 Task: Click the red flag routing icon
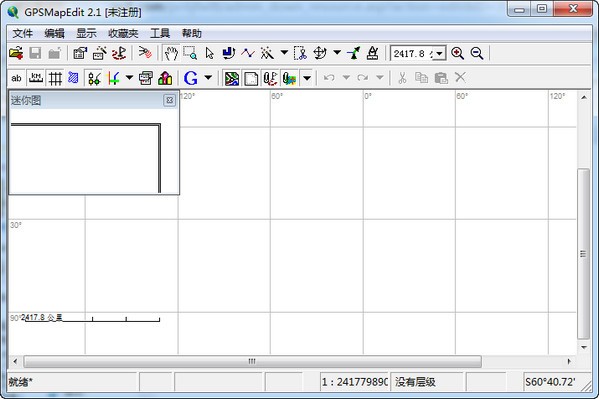(x=119, y=53)
